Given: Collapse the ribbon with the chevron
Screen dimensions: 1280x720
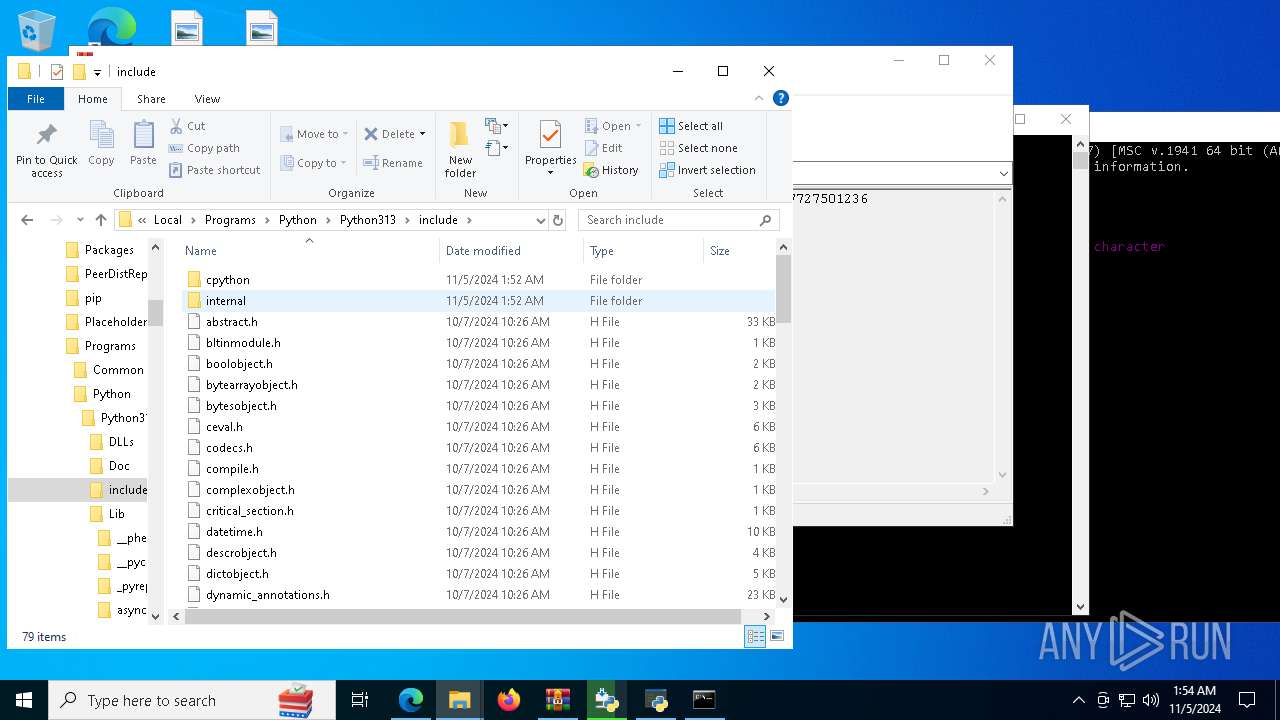Looking at the screenshot, I should click(x=760, y=98).
